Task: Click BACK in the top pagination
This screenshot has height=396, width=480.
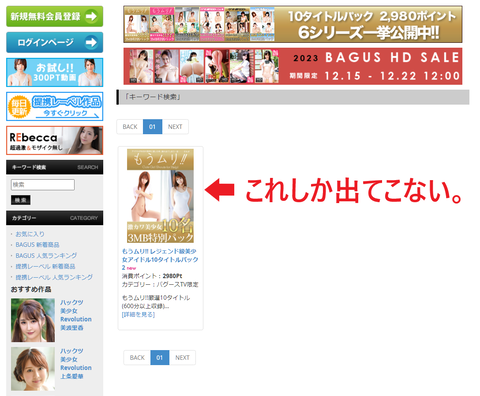Action: (130, 127)
